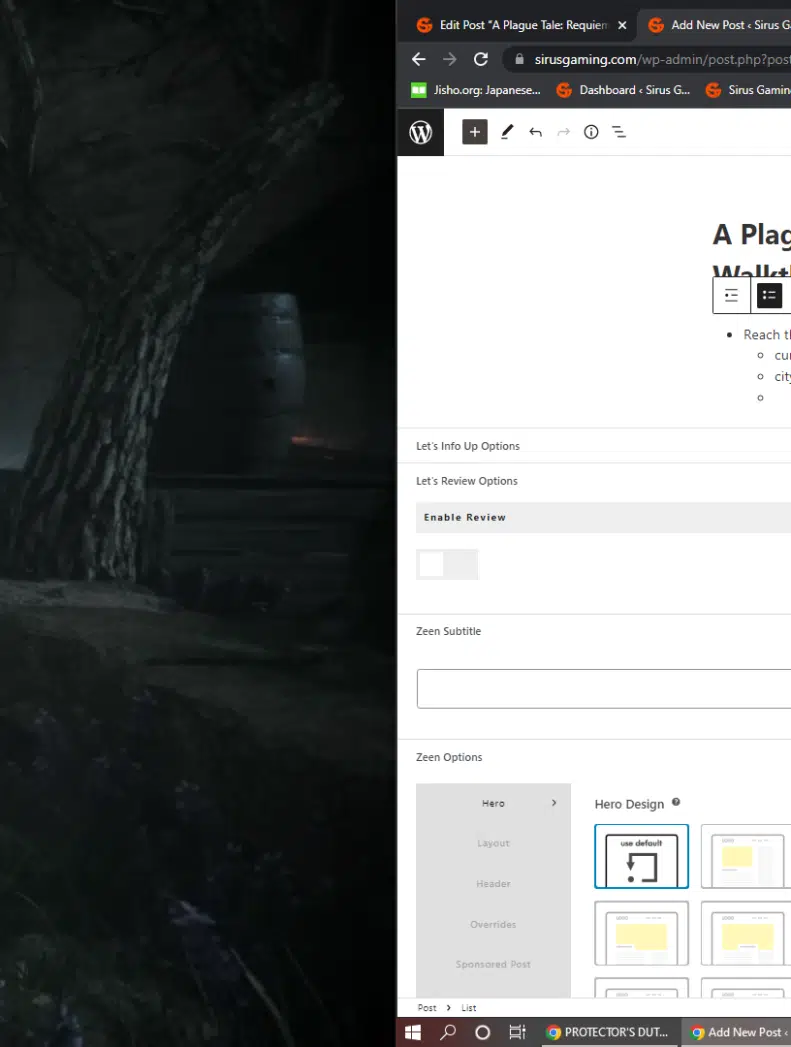Open the post Details info icon

(591, 132)
